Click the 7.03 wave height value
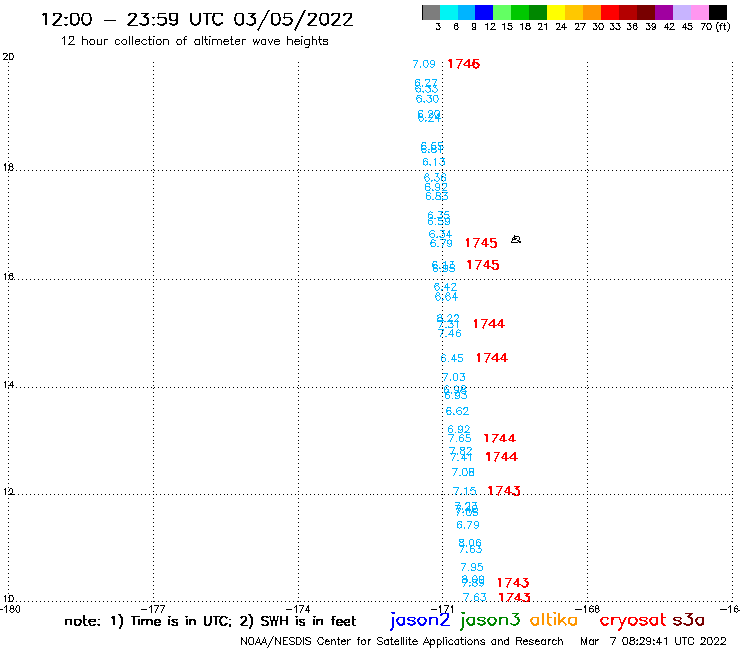Image resolution: width=740 pixels, height=650 pixels. pos(454,377)
